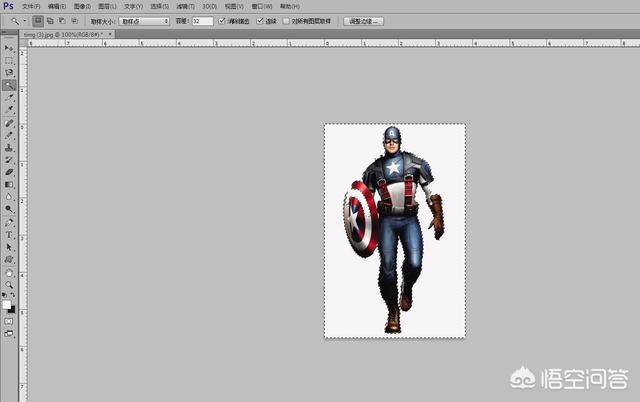This screenshot has width=640, height=402.
Task: Select the Pen tool
Action: click(x=9, y=222)
